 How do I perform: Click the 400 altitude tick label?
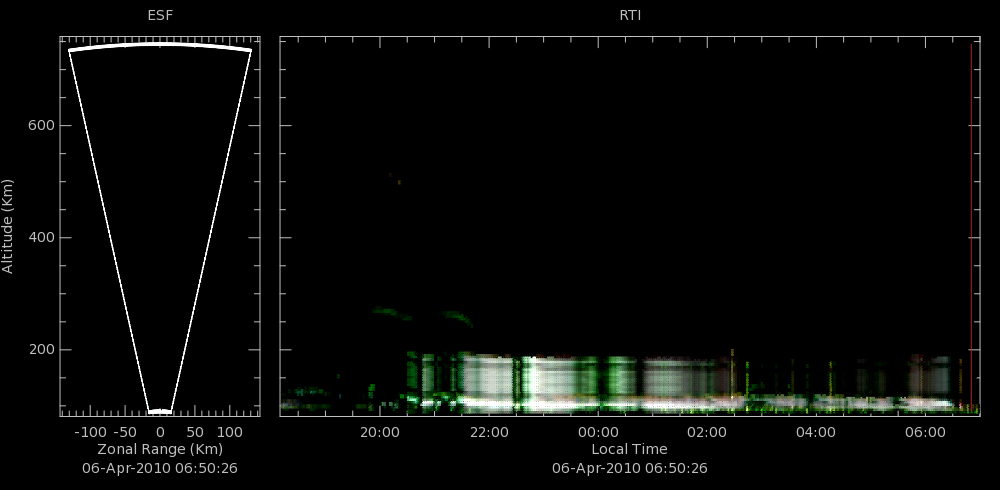pyautogui.click(x=41, y=238)
